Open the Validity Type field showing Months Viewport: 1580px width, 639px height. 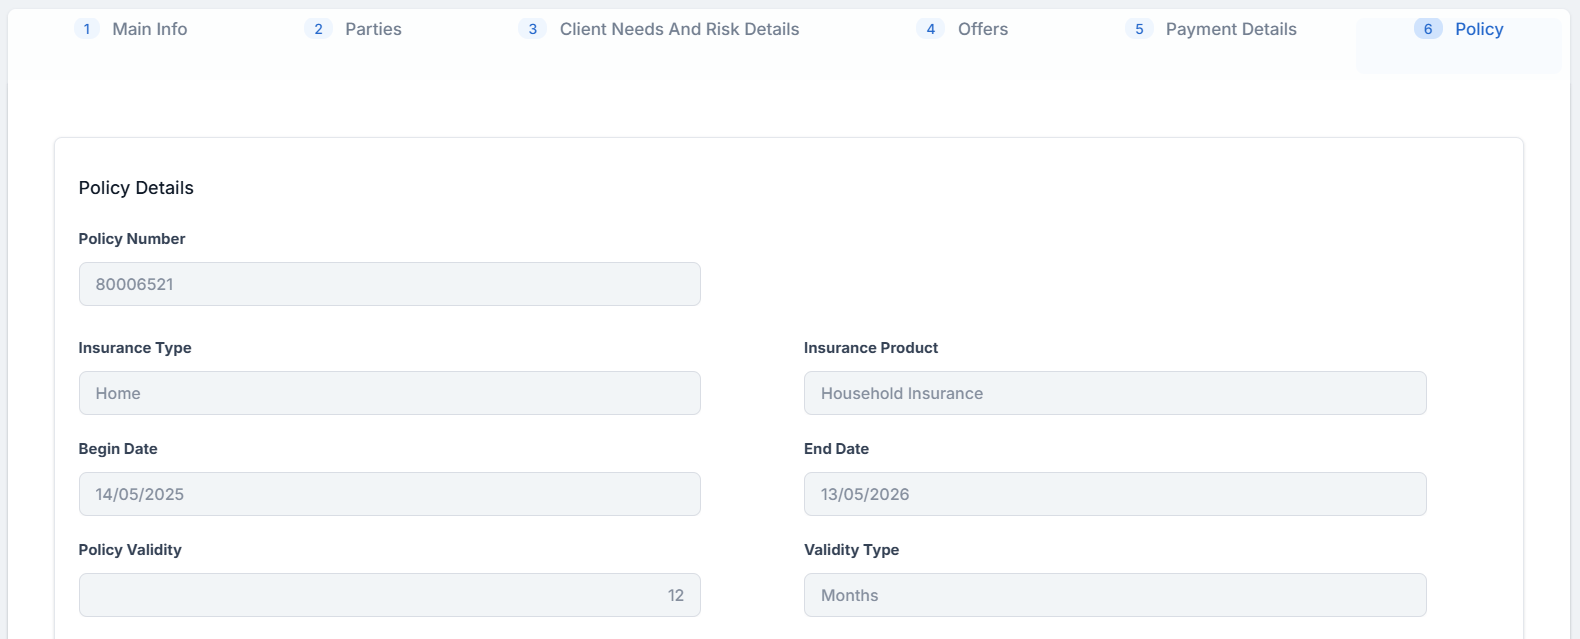point(1114,595)
